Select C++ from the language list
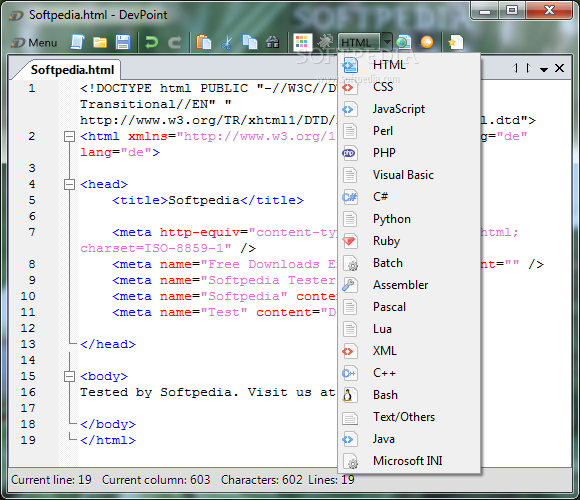The width and height of the screenshot is (580, 500). [409, 373]
